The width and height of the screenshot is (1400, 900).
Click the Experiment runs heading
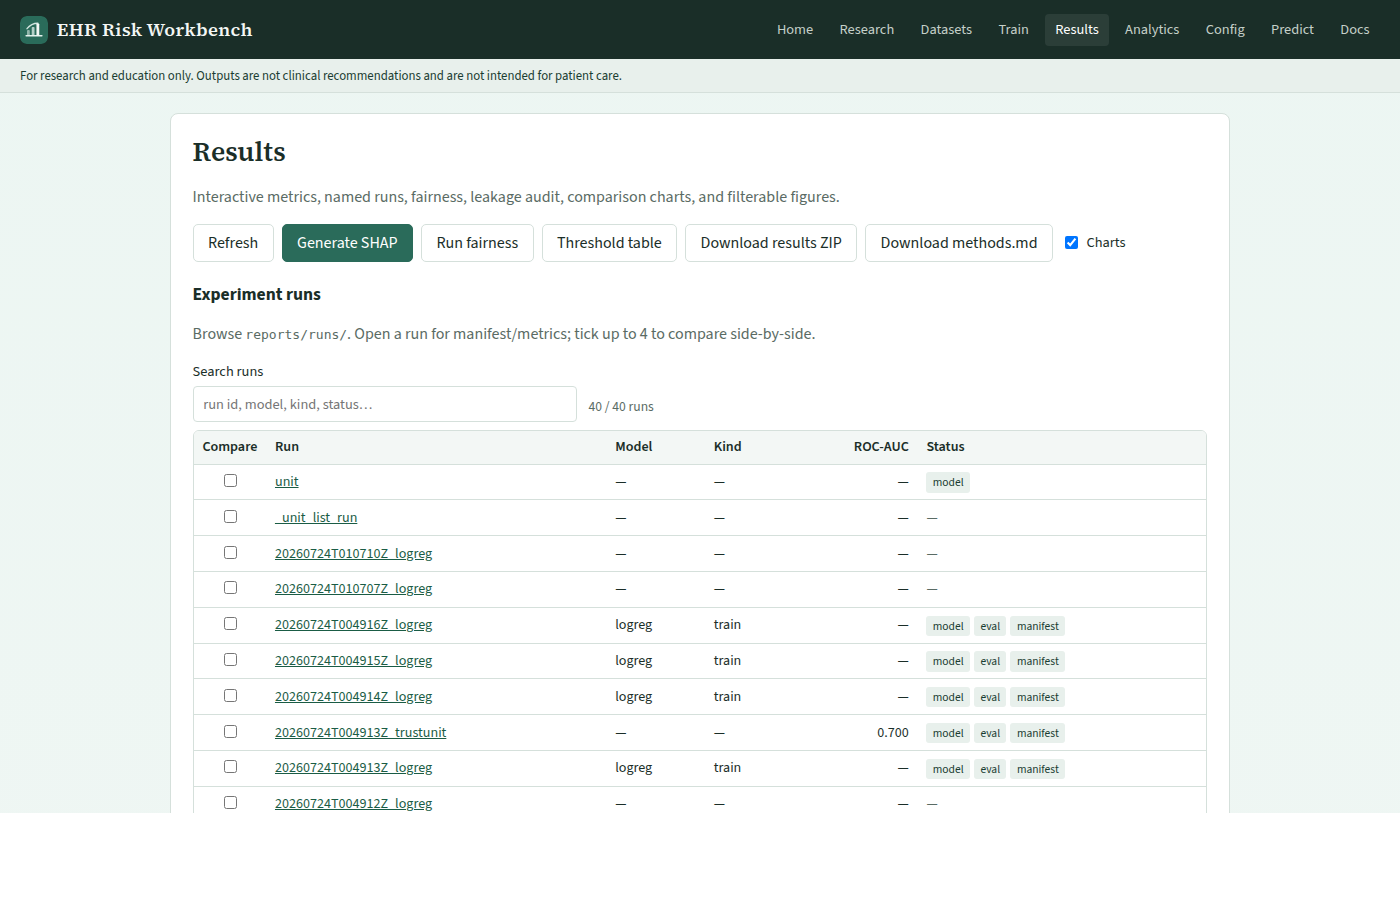257,294
